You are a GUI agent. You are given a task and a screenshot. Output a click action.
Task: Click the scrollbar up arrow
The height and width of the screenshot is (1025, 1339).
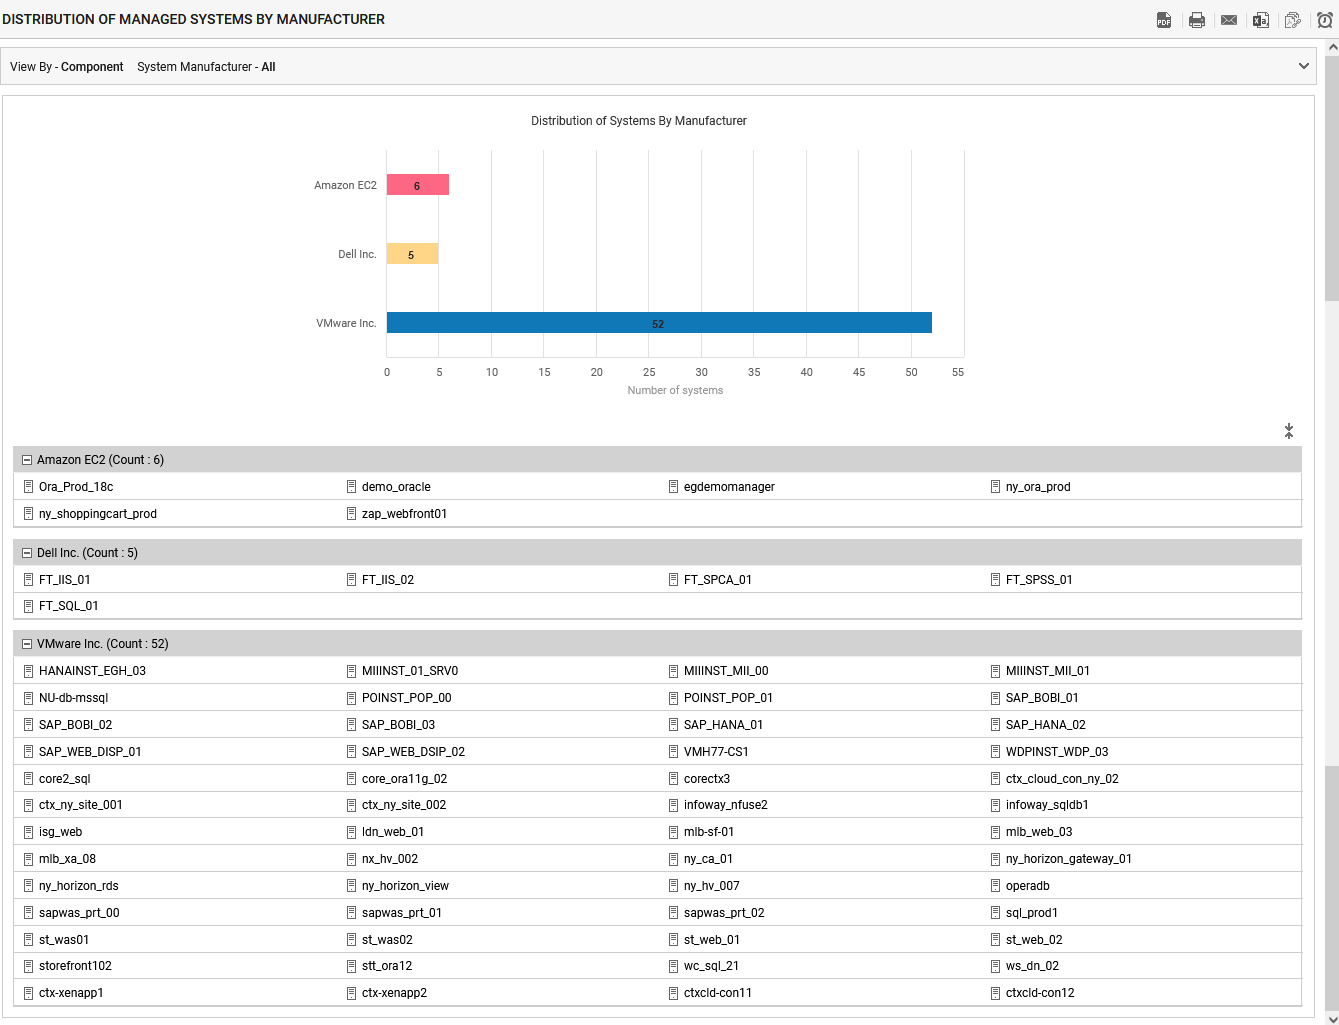coord(1332,47)
